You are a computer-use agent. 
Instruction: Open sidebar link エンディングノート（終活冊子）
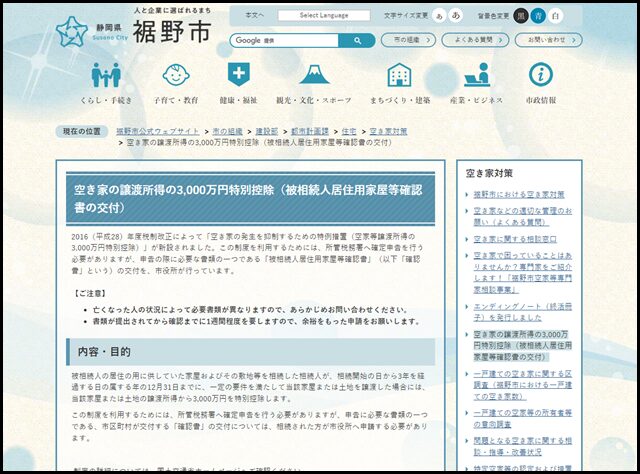pos(523,312)
